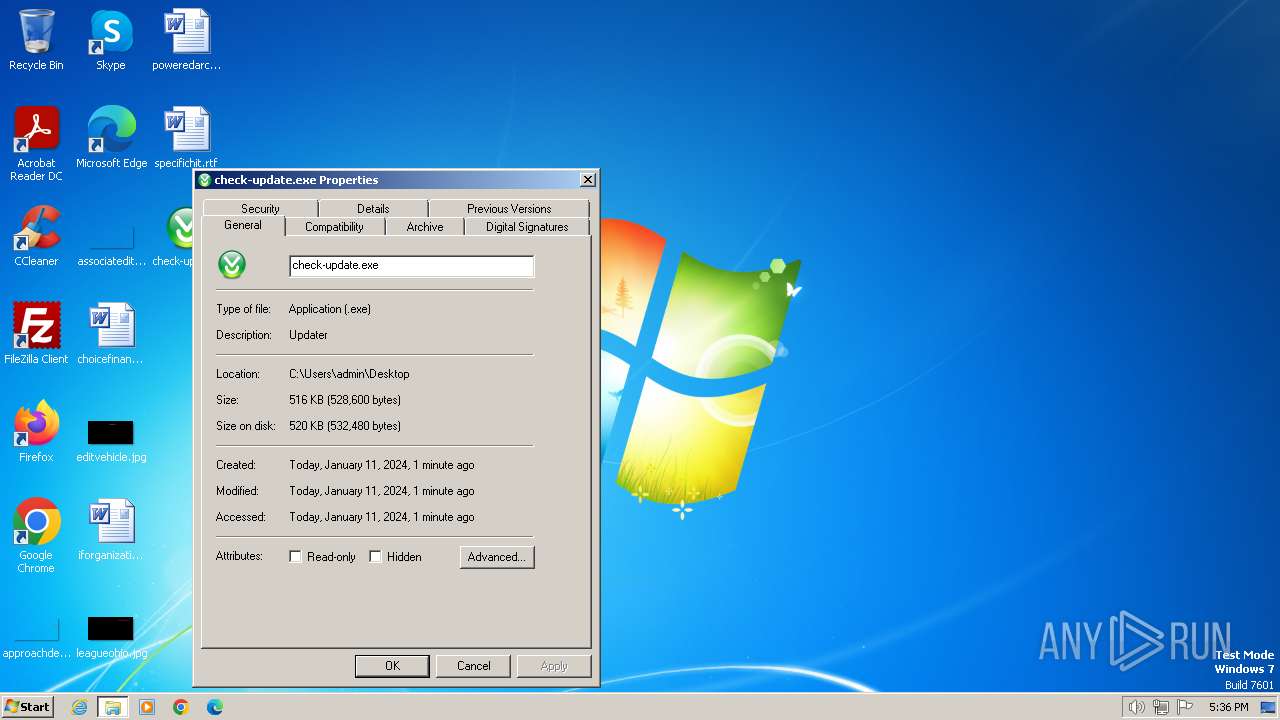Image resolution: width=1280 pixels, height=720 pixels.
Task: Confirm properties with OK button
Action: pos(392,666)
